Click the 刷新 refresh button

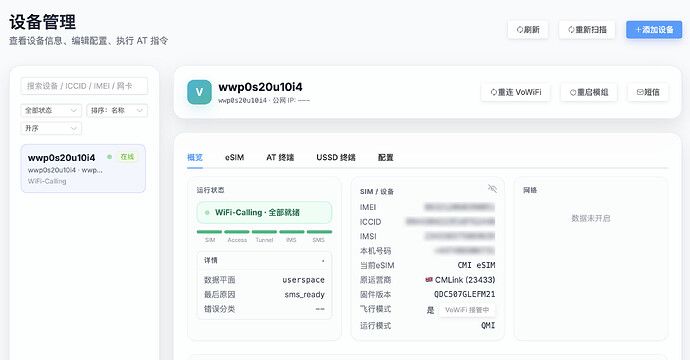(x=528, y=29)
